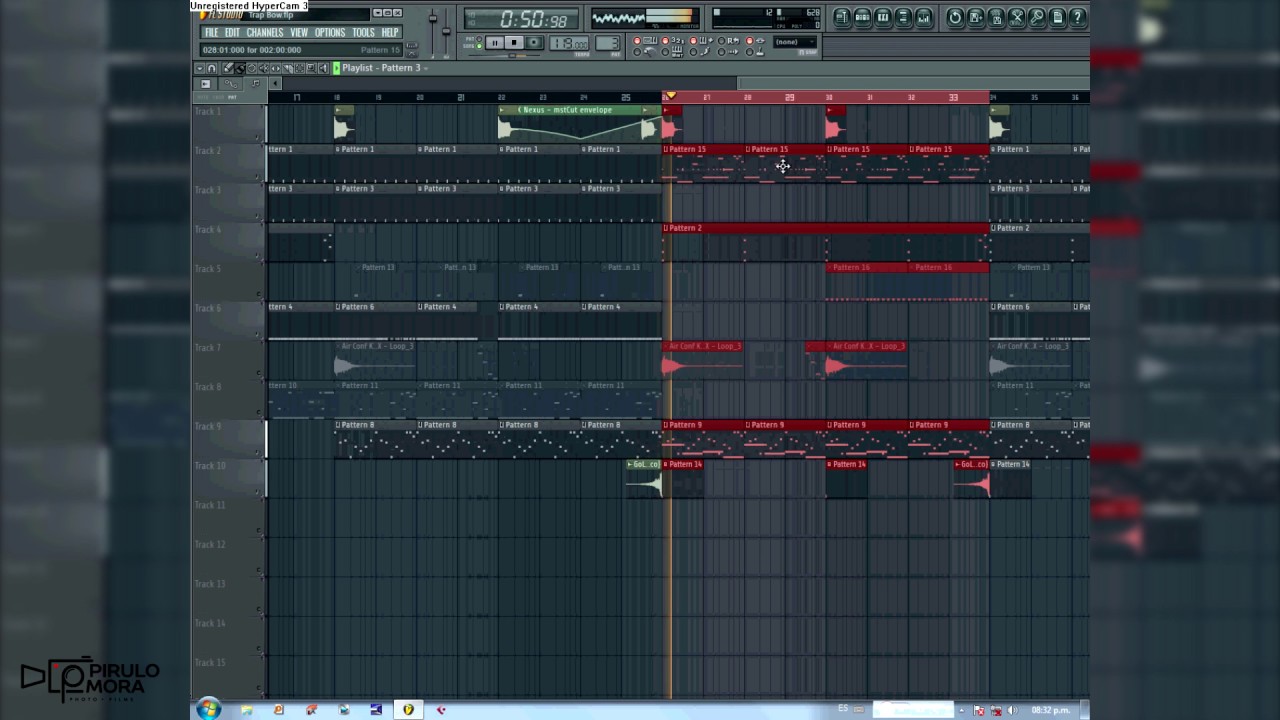Pause playback with the pause button
This screenshot has width=1280, height=720.
point(495,43)
